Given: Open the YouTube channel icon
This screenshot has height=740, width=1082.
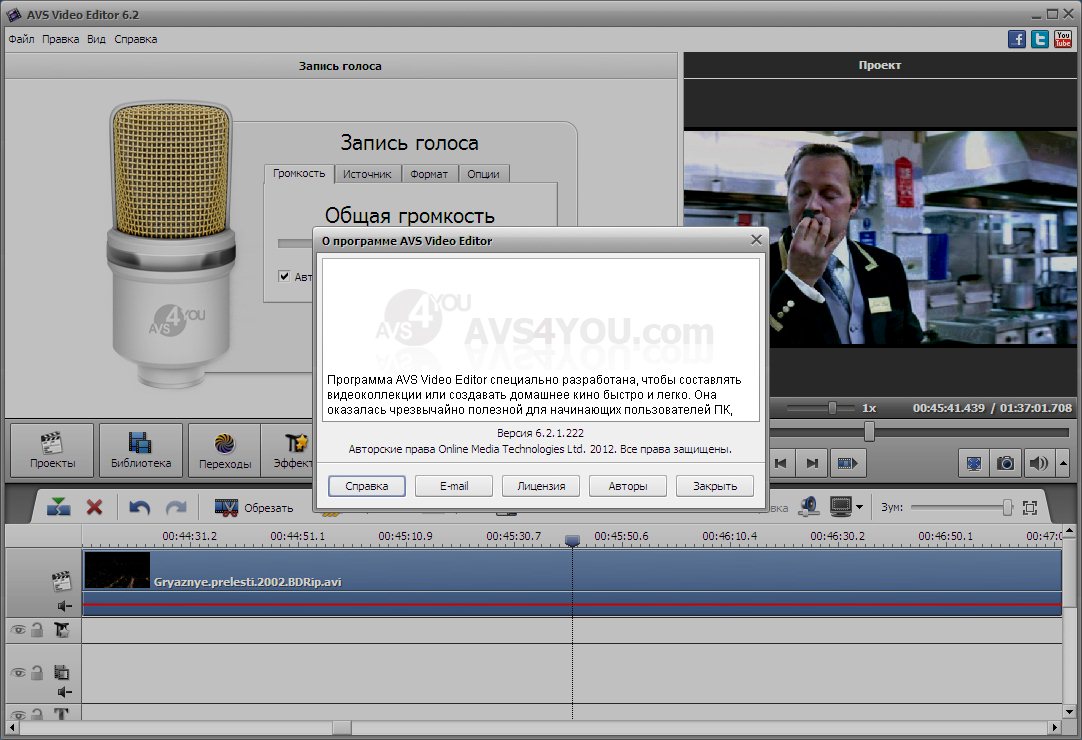Looking at the screenshot, I should coord(1063,39).
